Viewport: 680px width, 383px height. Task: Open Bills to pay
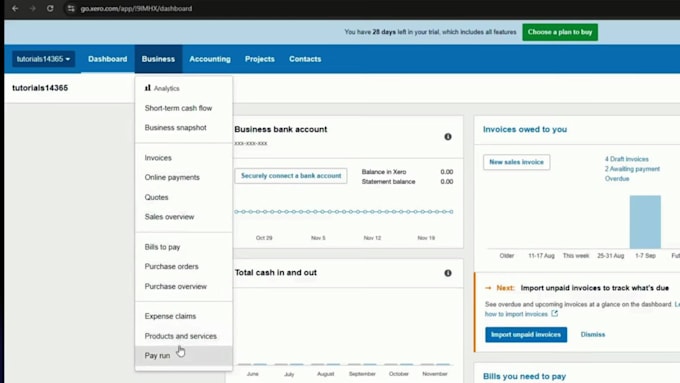click(183, 247)
